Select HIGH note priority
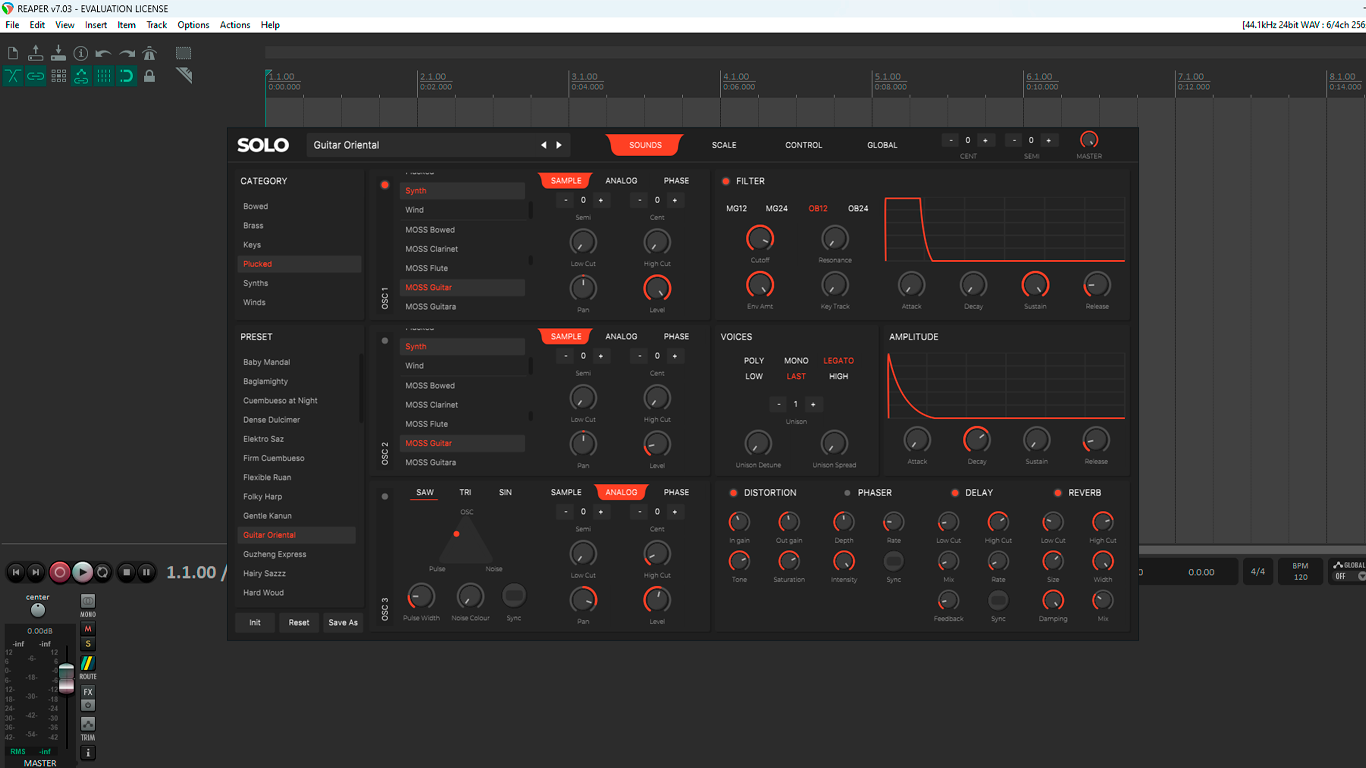Screen dimensions: 1366x768 coord(838,377)
